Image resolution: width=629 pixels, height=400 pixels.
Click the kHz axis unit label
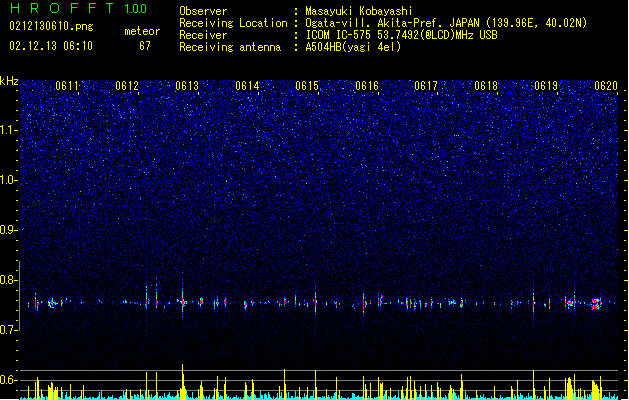9,81
